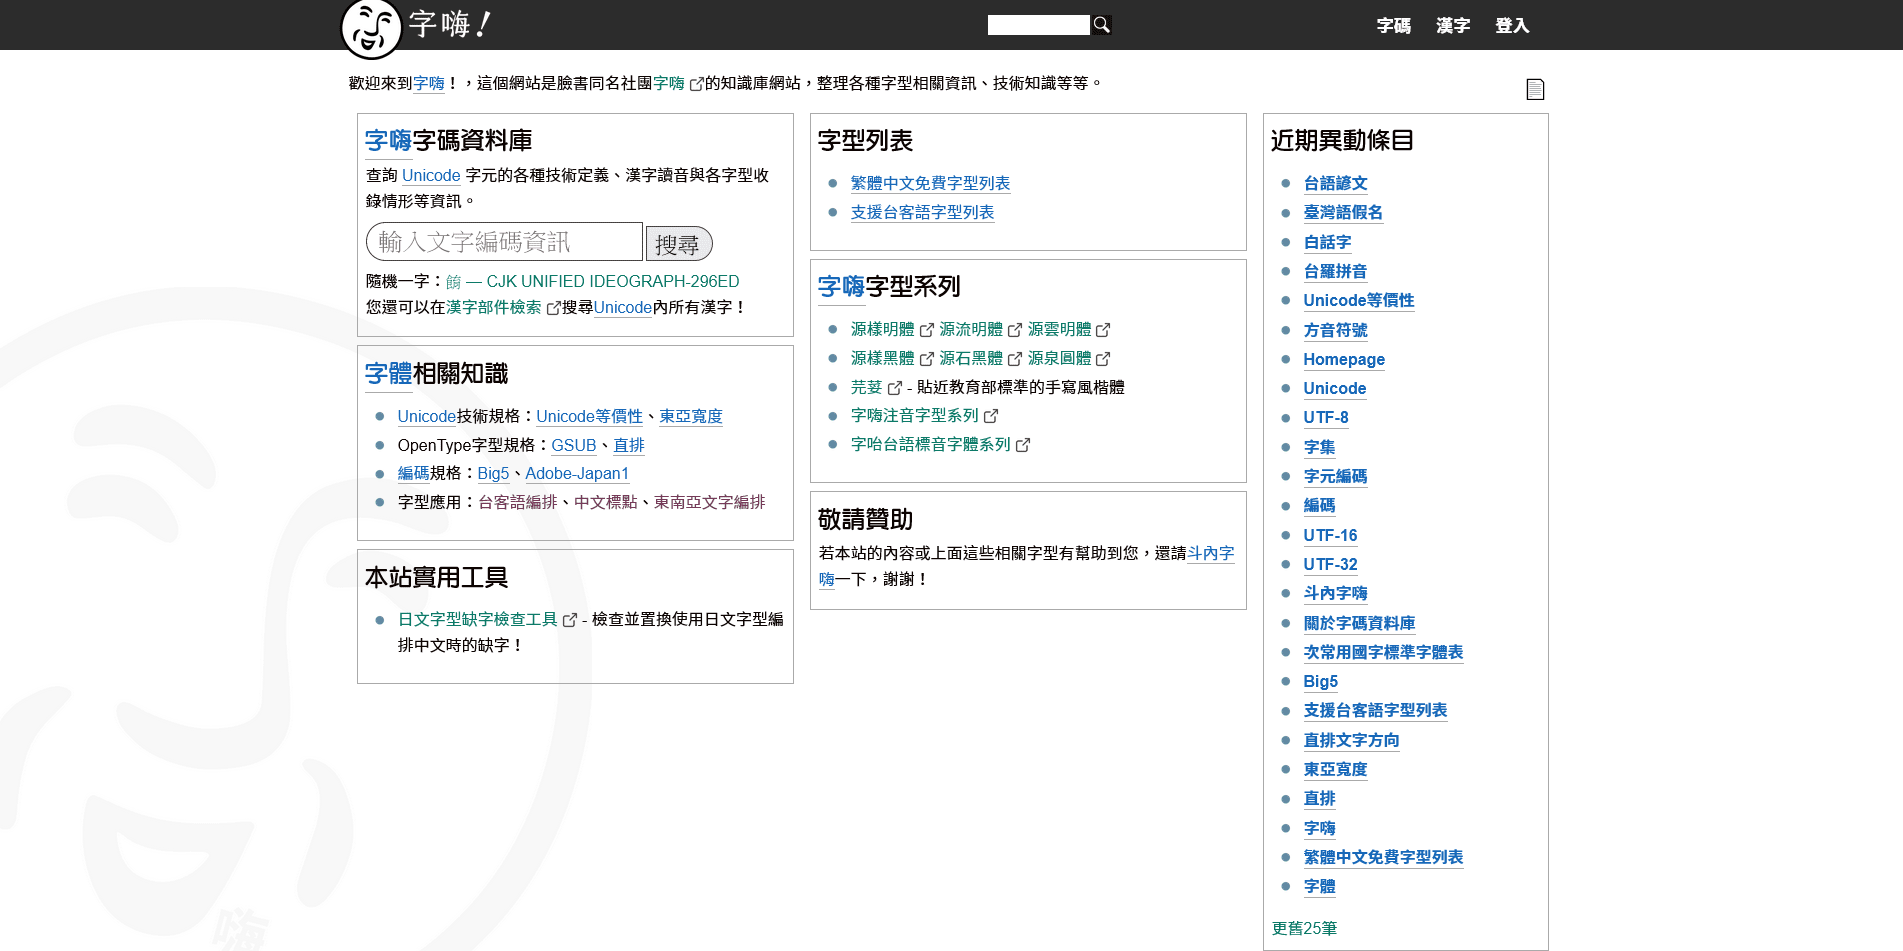This screenshot has width=1903, height=951.
Task: Click the external link icon beside 字哈台語標音字體系列
Action: (x=1023, y=444)
